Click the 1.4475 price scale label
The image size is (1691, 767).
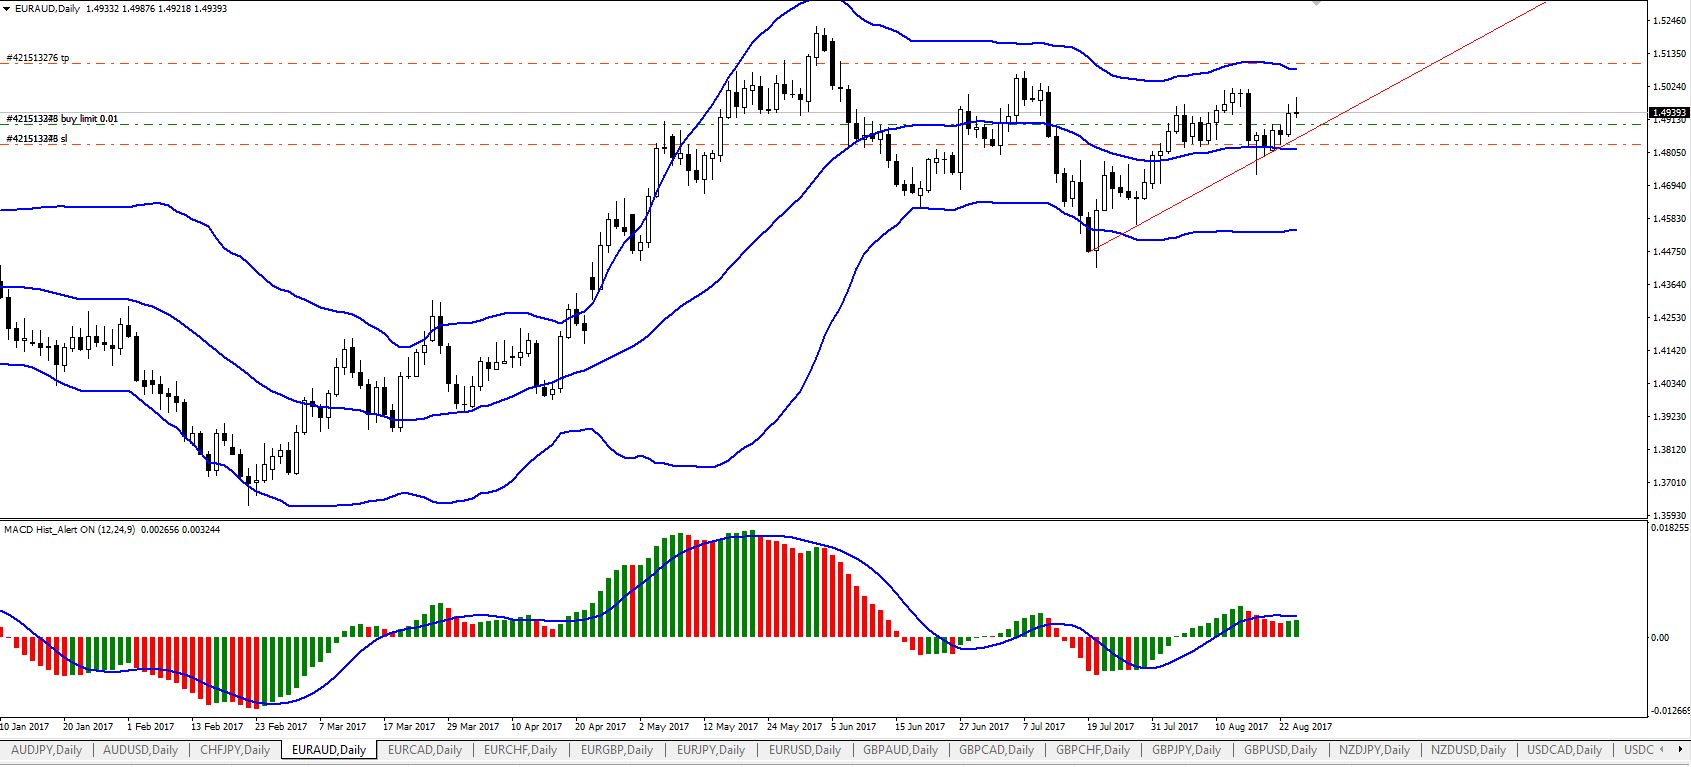point(1670,252)
